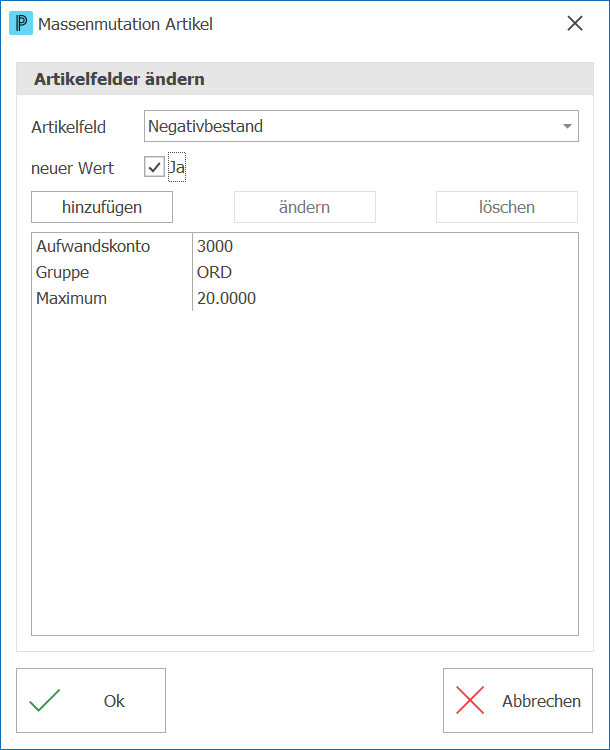
Task: Click the value 20.0000 in the list
Action: [x=226, y=298]
